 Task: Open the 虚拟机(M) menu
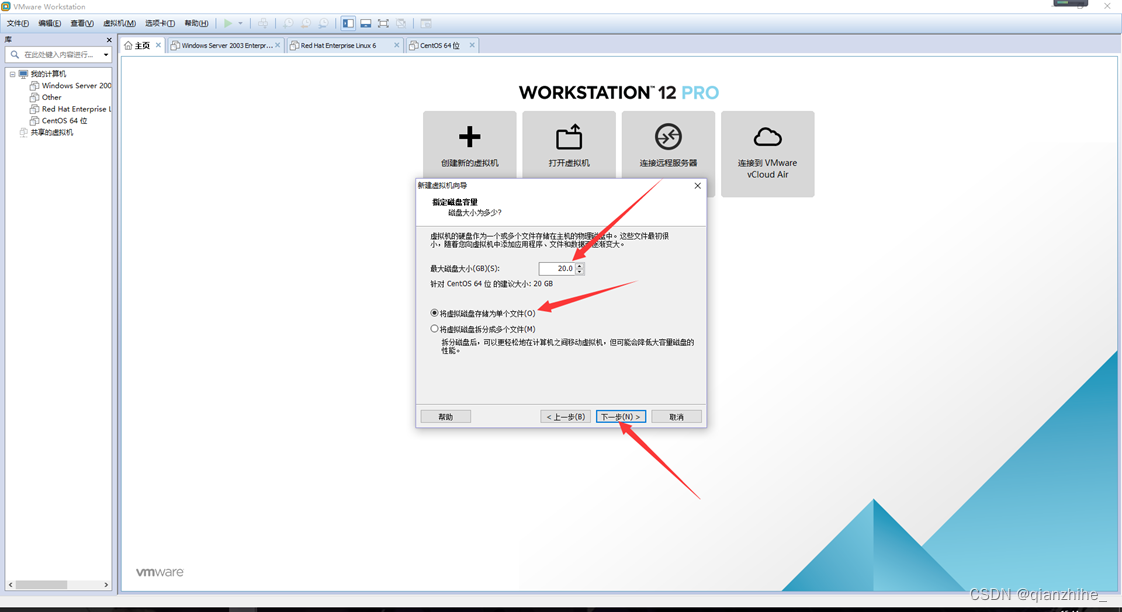pos(119,23)
